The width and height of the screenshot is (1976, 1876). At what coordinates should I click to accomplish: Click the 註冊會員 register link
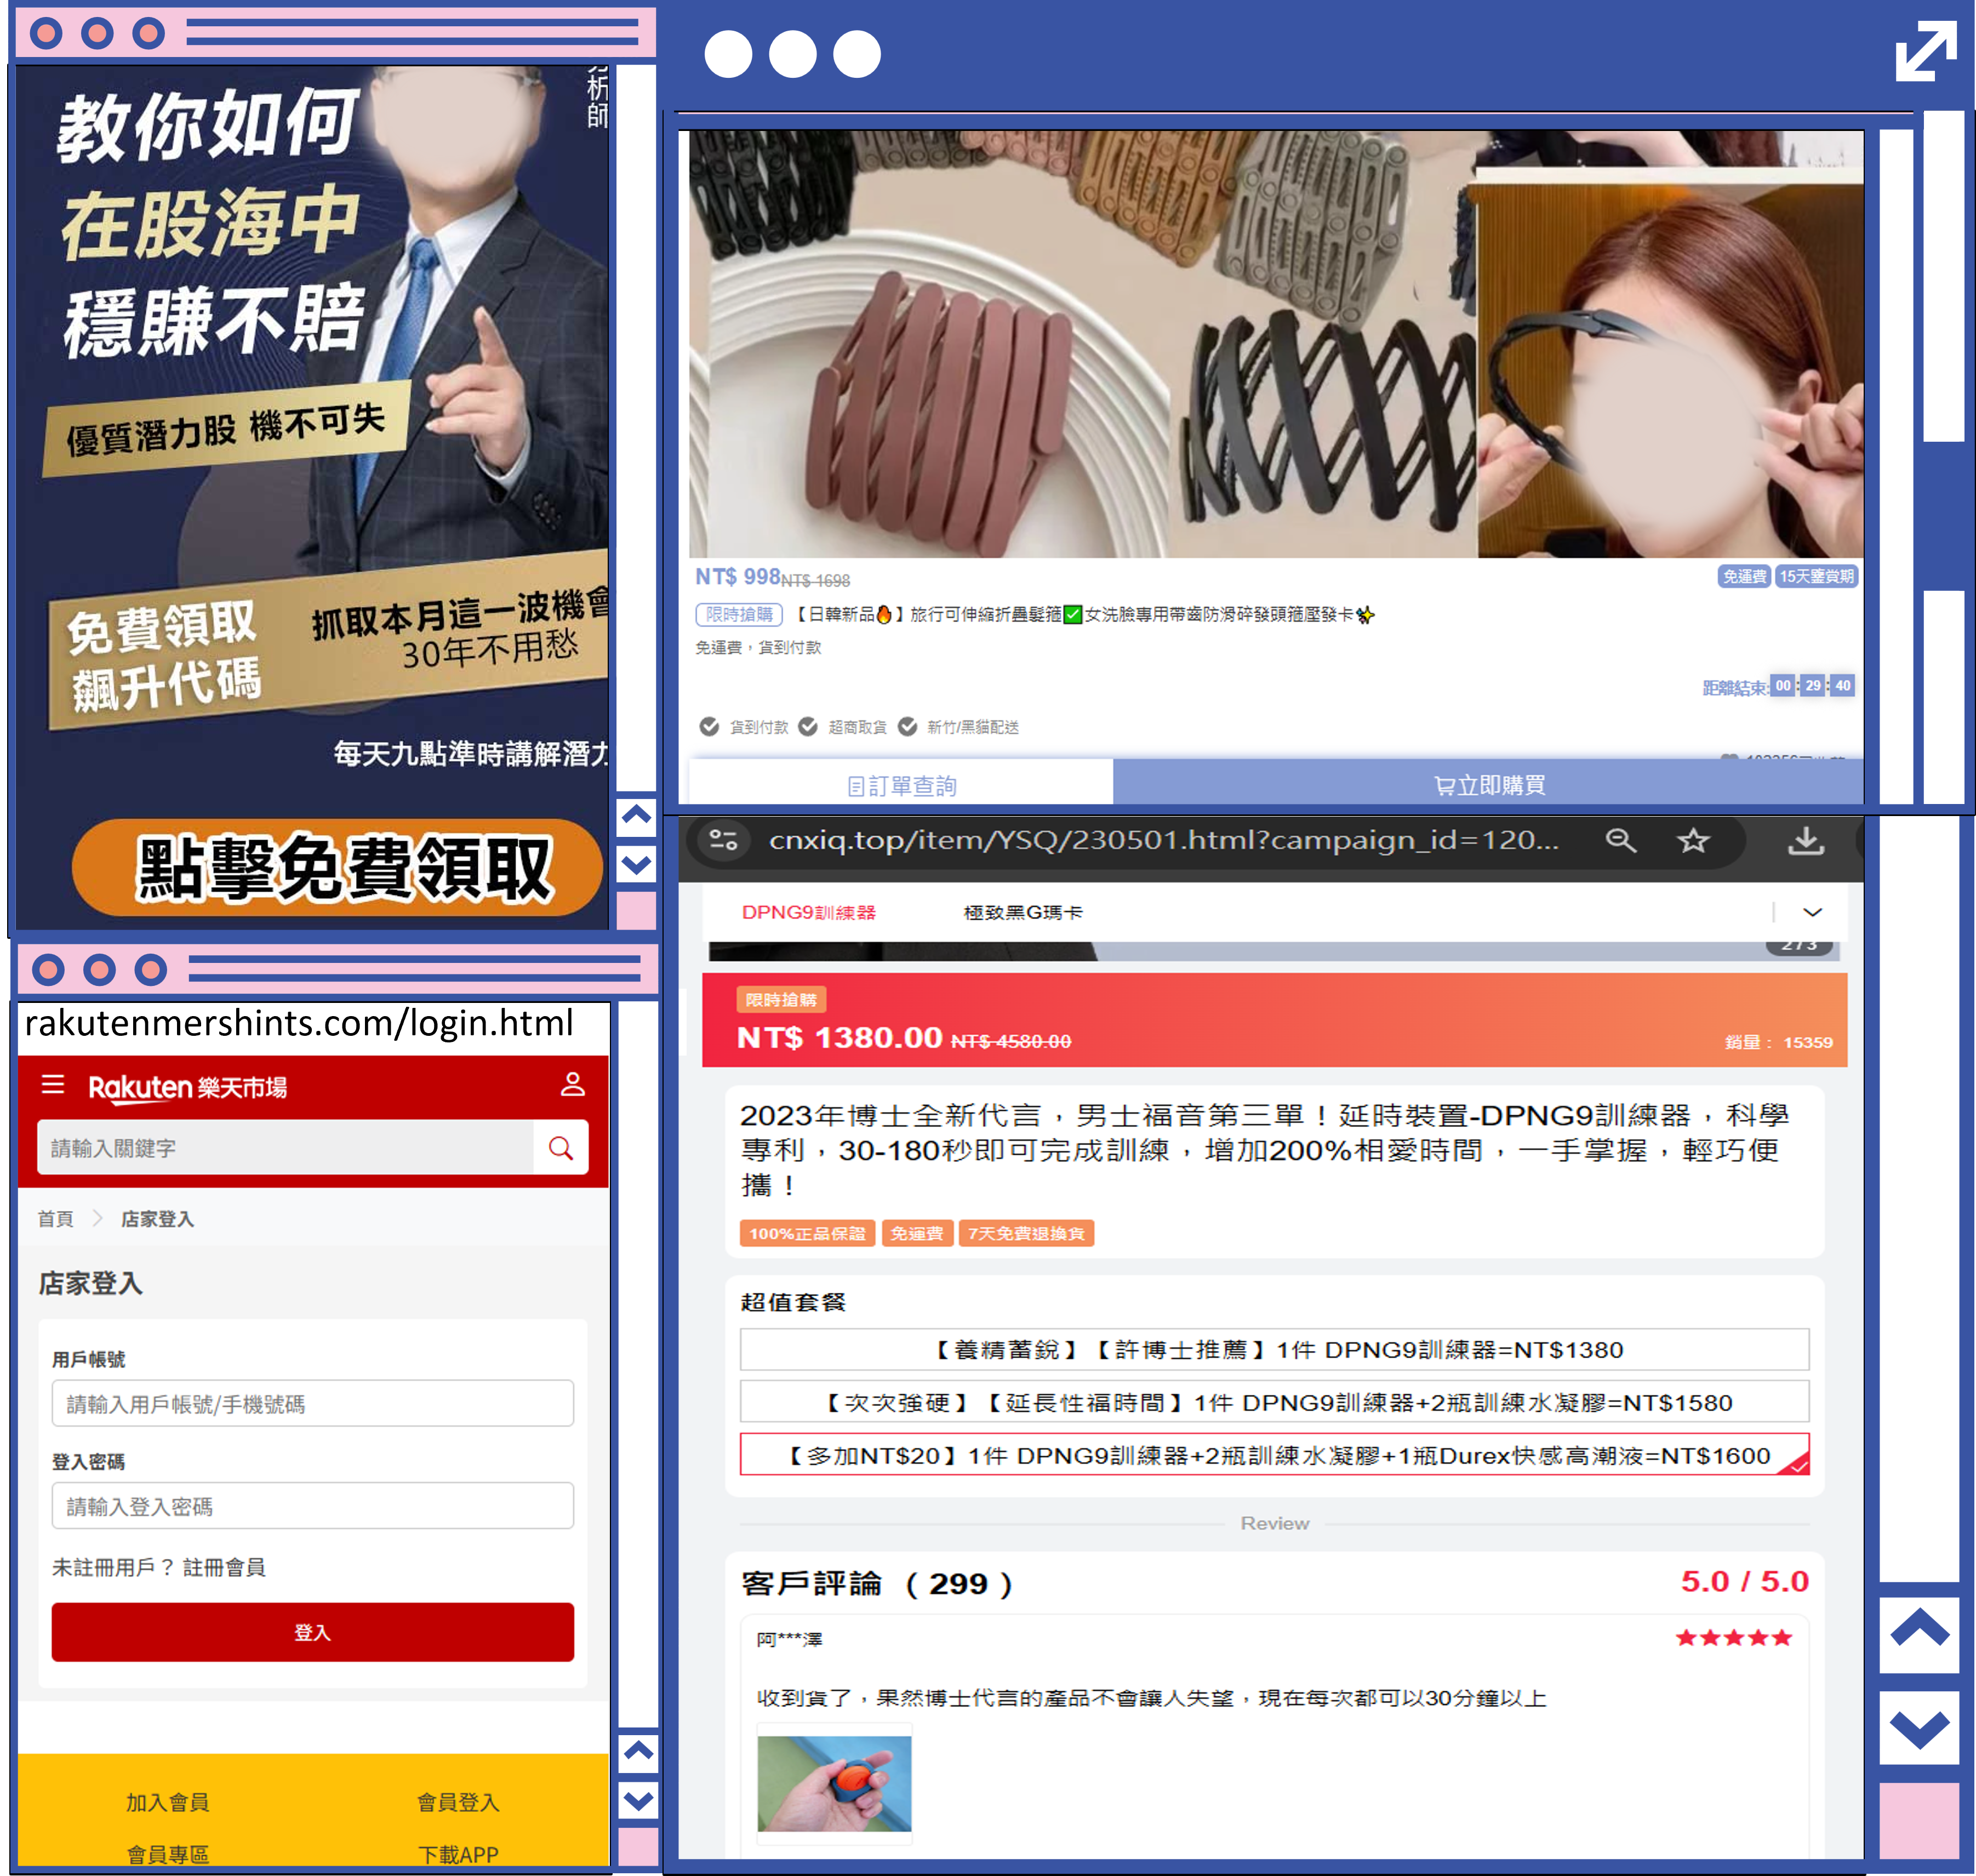224,1567
